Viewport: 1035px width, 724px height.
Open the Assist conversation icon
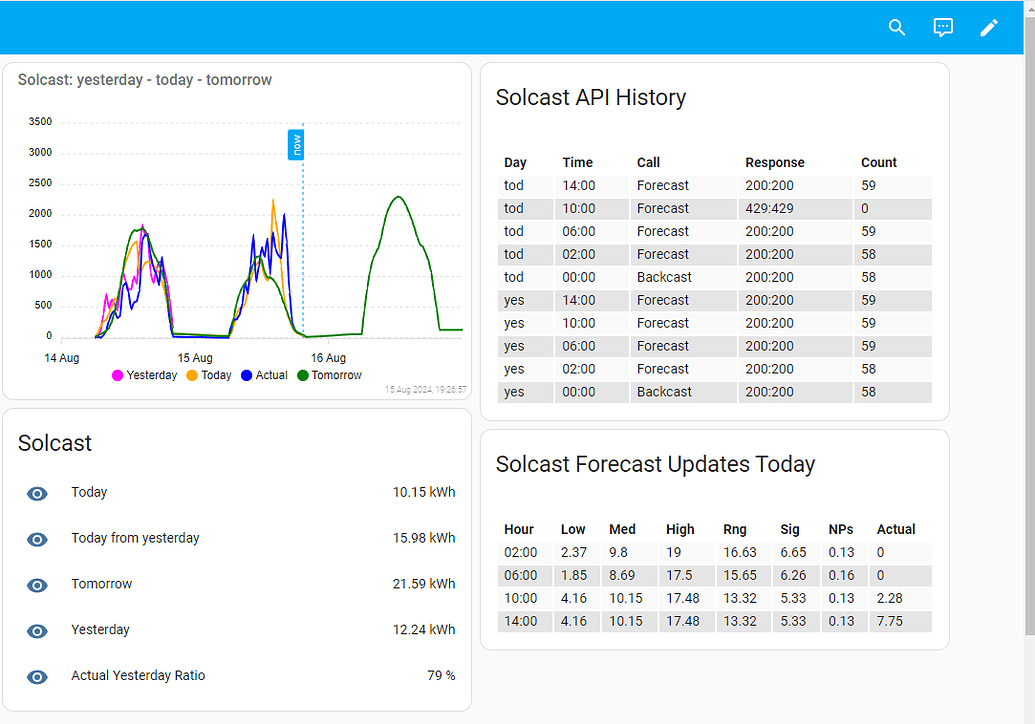point(943,27)
